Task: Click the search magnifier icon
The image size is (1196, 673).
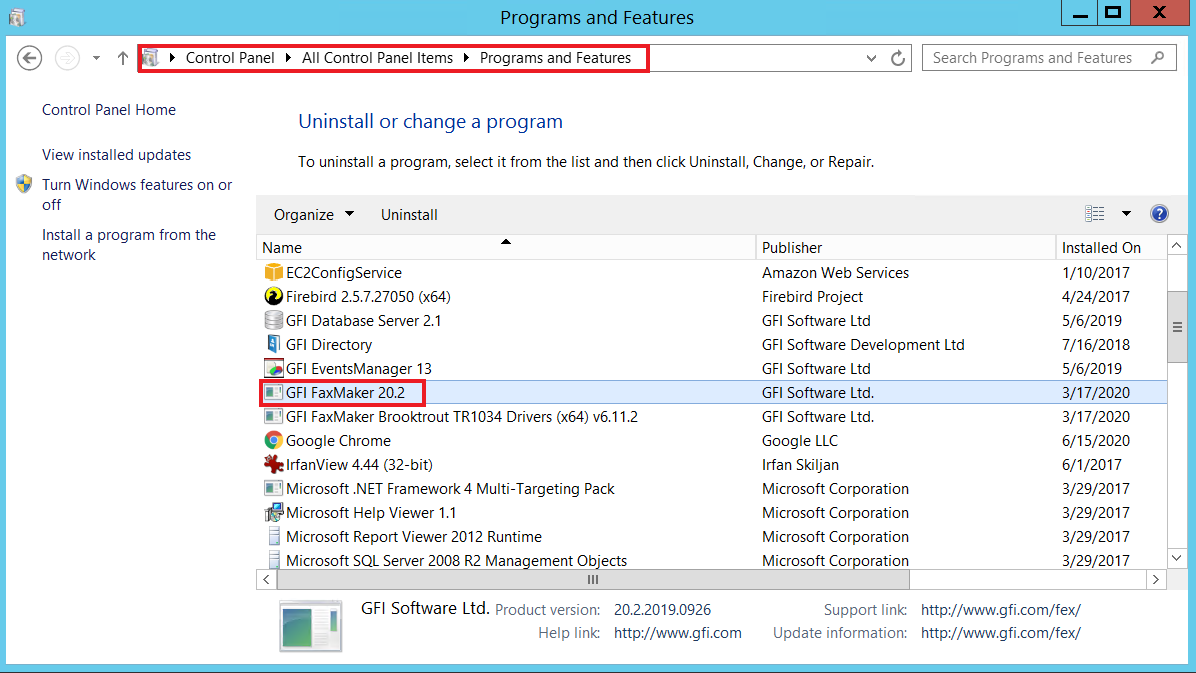Action: pos(1158,57)
